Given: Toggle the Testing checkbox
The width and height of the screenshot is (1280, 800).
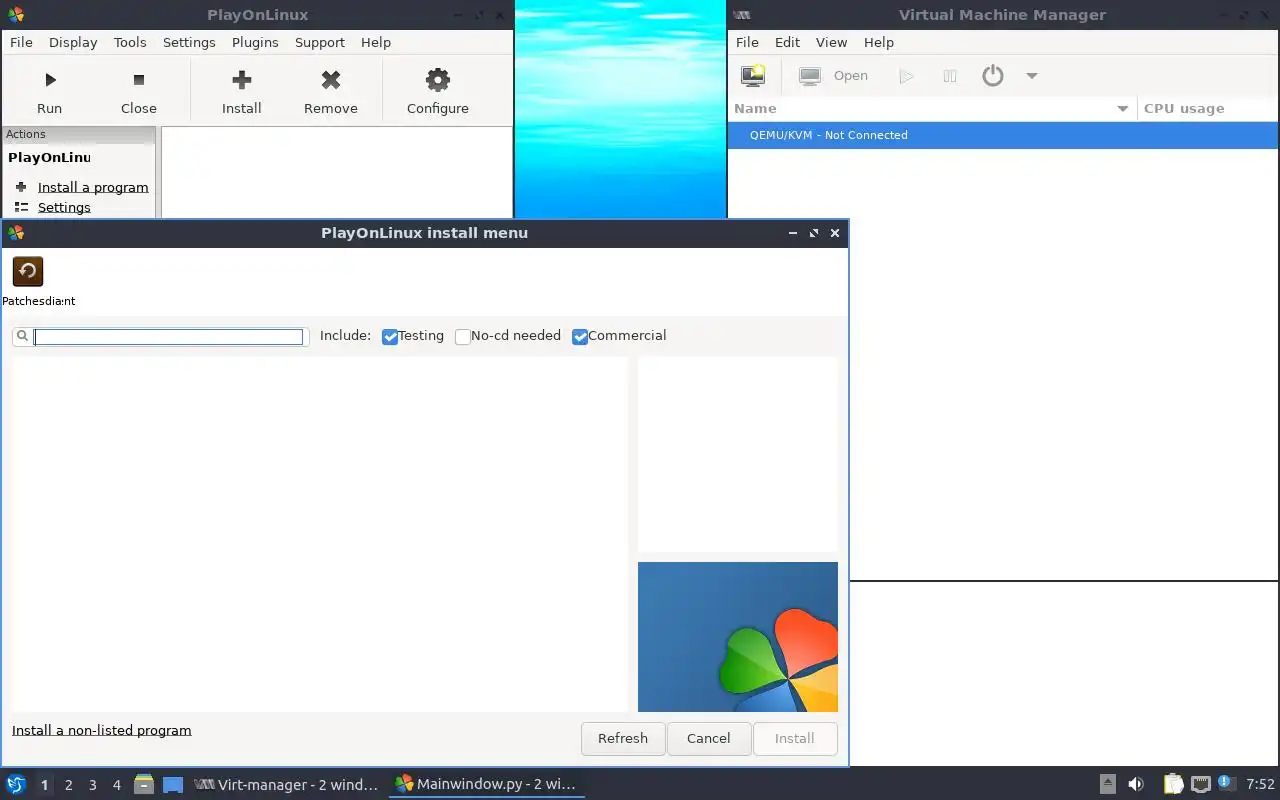Looking at the screenshot, I should pyautogui.click(x=390, y=337).
